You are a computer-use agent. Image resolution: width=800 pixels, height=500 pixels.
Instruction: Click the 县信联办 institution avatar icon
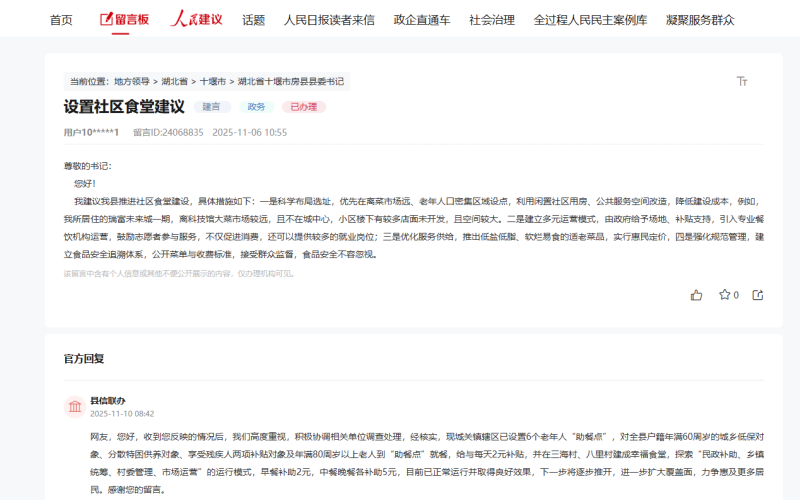point(75,406)
